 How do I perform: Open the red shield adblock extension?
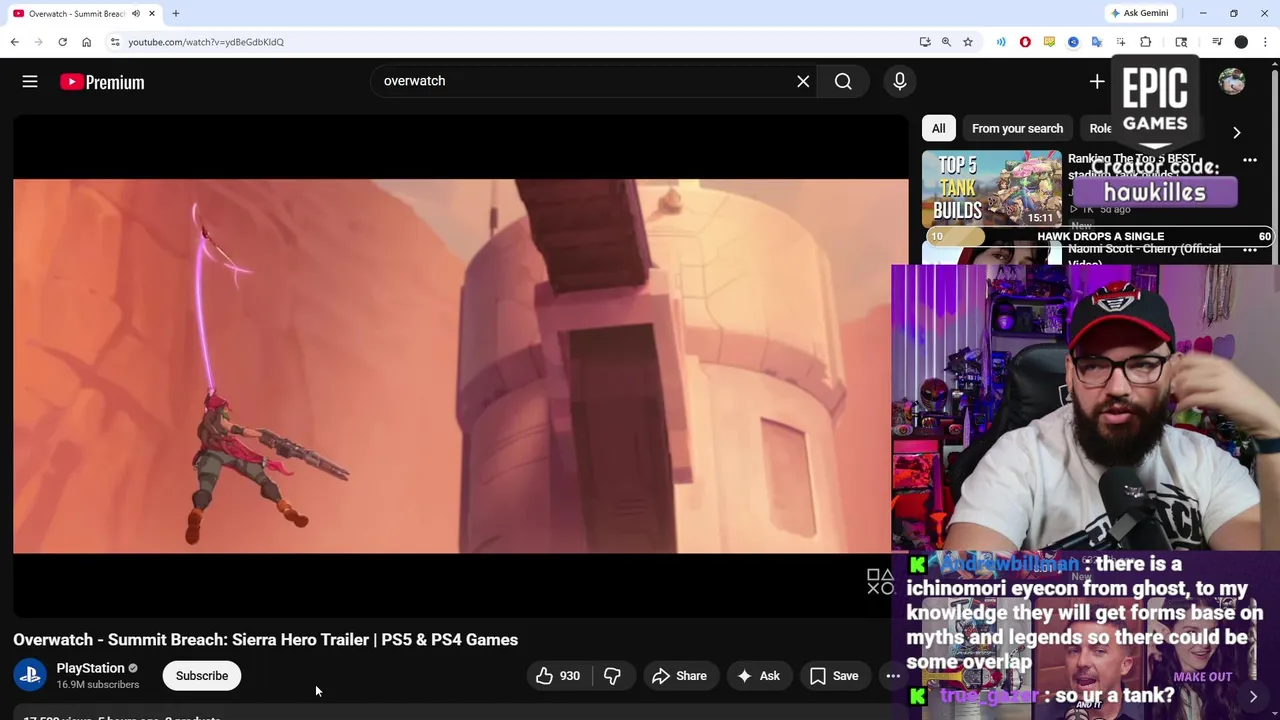1025,42
